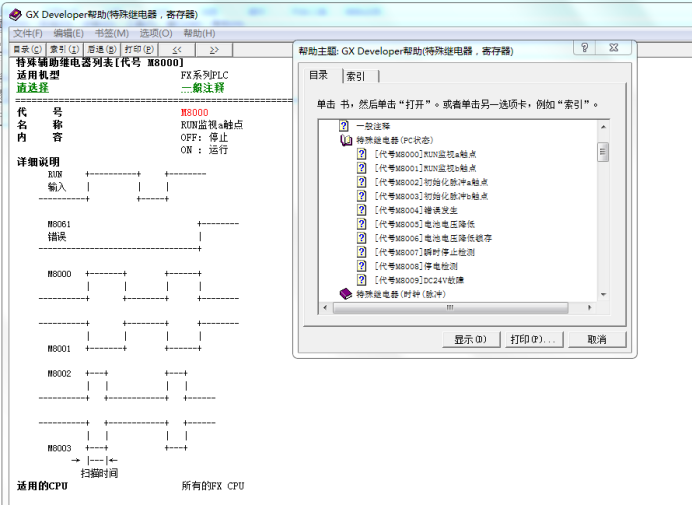This screenshot has width=692, height=505.
Task: Select [代号M8007]瞬时停止检测 topic
Action: (425, 252)
